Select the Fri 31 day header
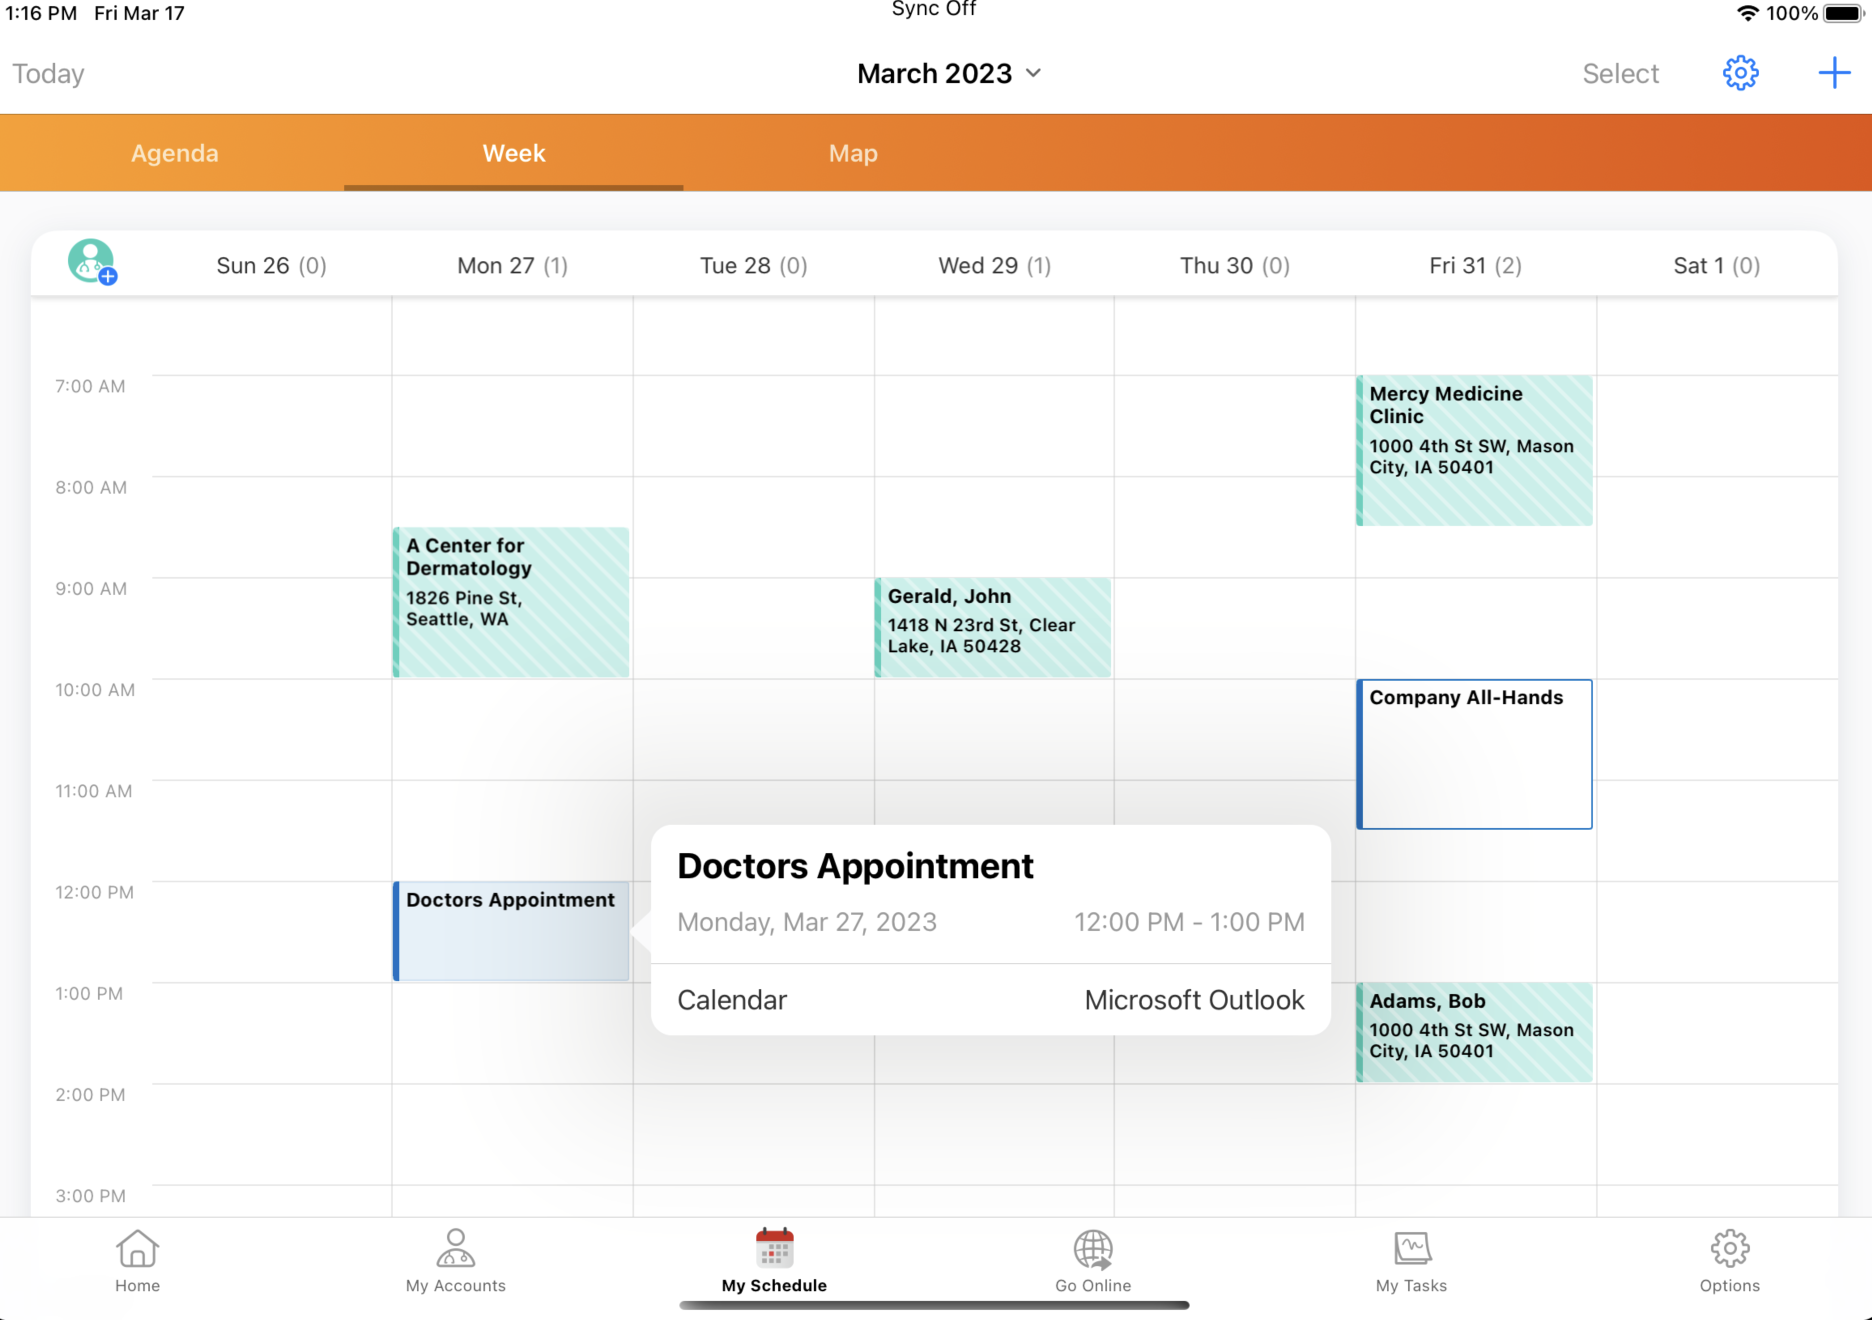This screenshot has height=1320, width=1872. pyautogui.click(x=1474, y=265)
